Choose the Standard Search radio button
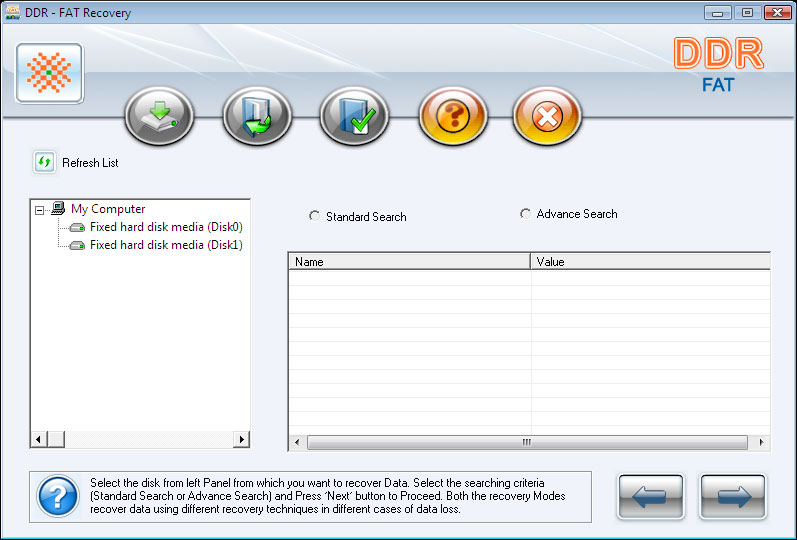The width and height of the screenshot is (797, 540). (x=315, y=216)
